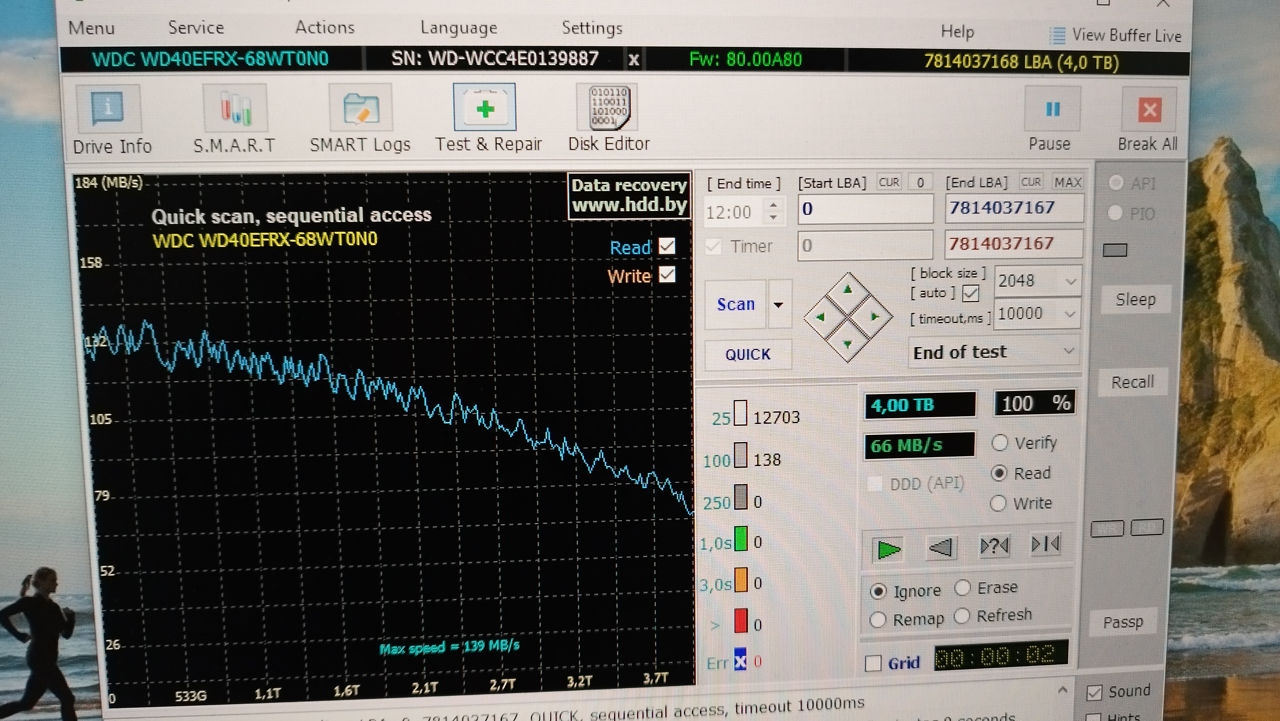Click the Start LBA input field
Screen dimensions: 1280x721
point(865,210)
